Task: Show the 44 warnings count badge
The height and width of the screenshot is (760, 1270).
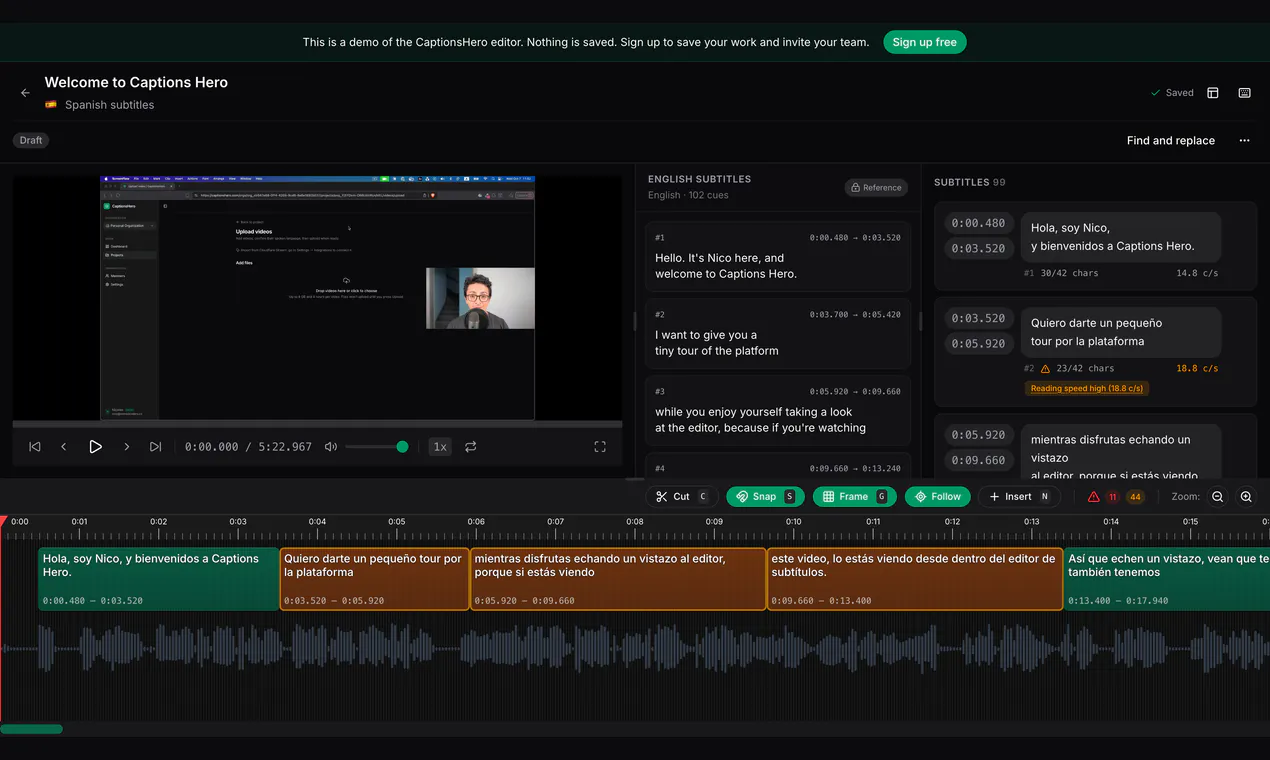Action: (1135, 497)
